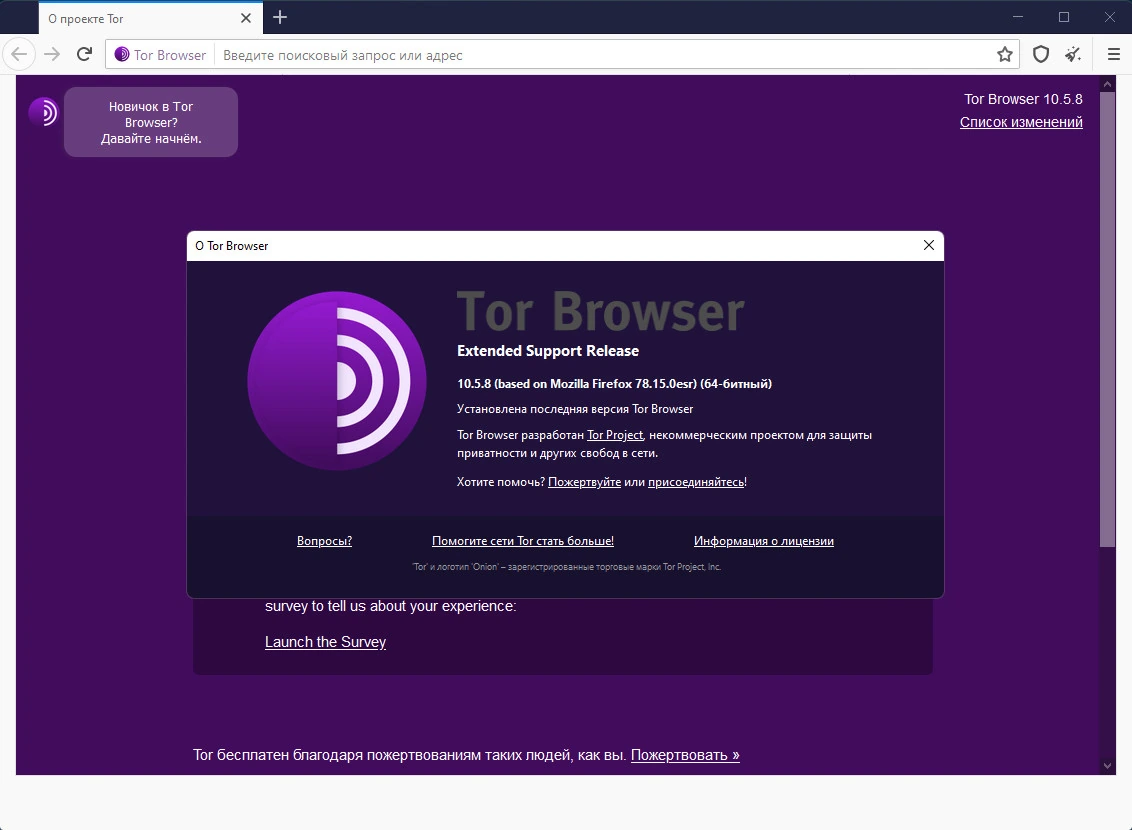The width and height of the screenshot is (1132, 830).
Task: Click the New Identity broom icon
Action: click(1073, 54)
